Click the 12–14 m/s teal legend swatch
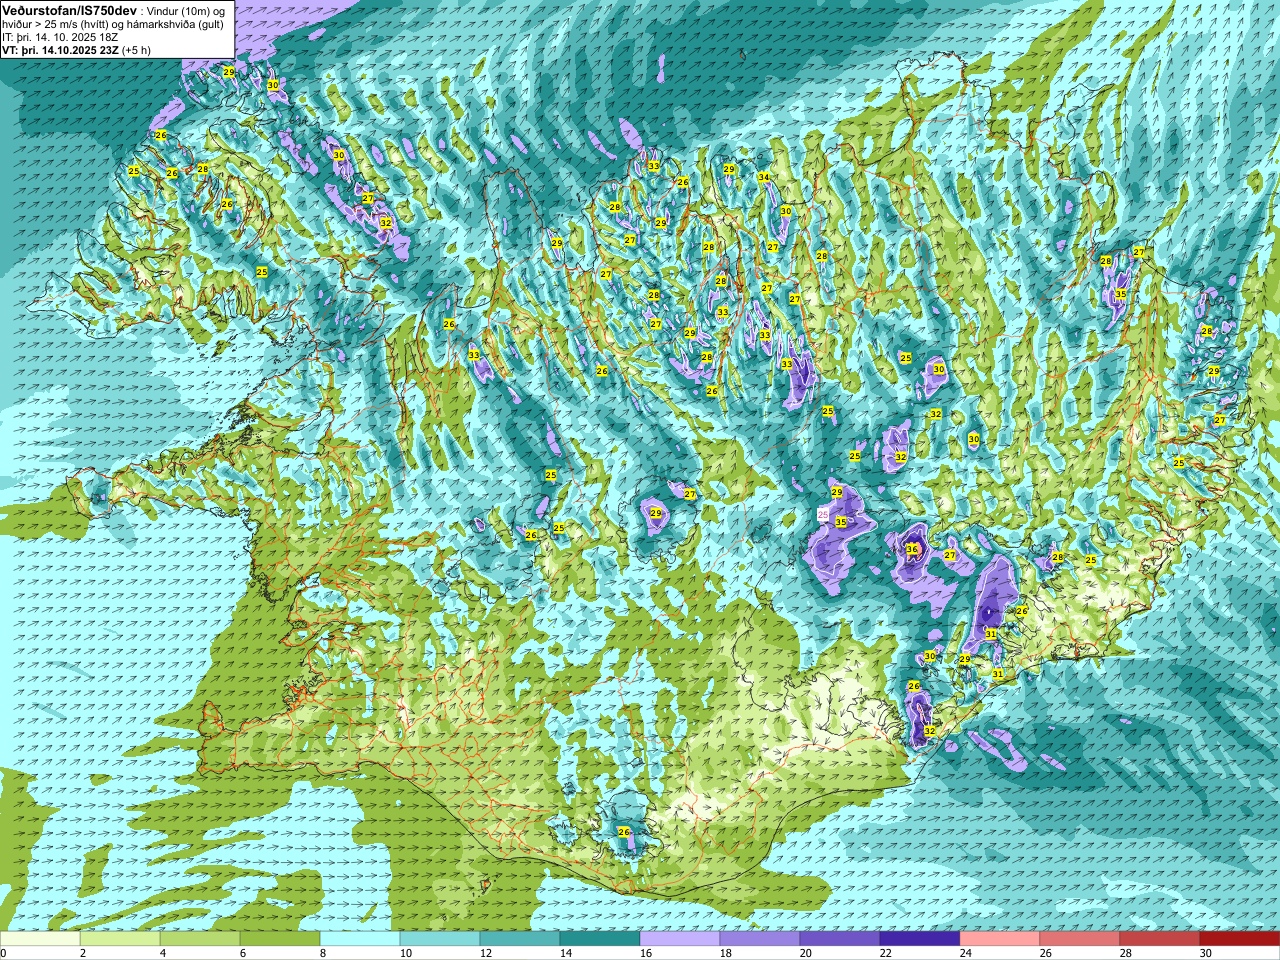The height and width of the screenshot is (960, 1280). [x=520, y=939]
